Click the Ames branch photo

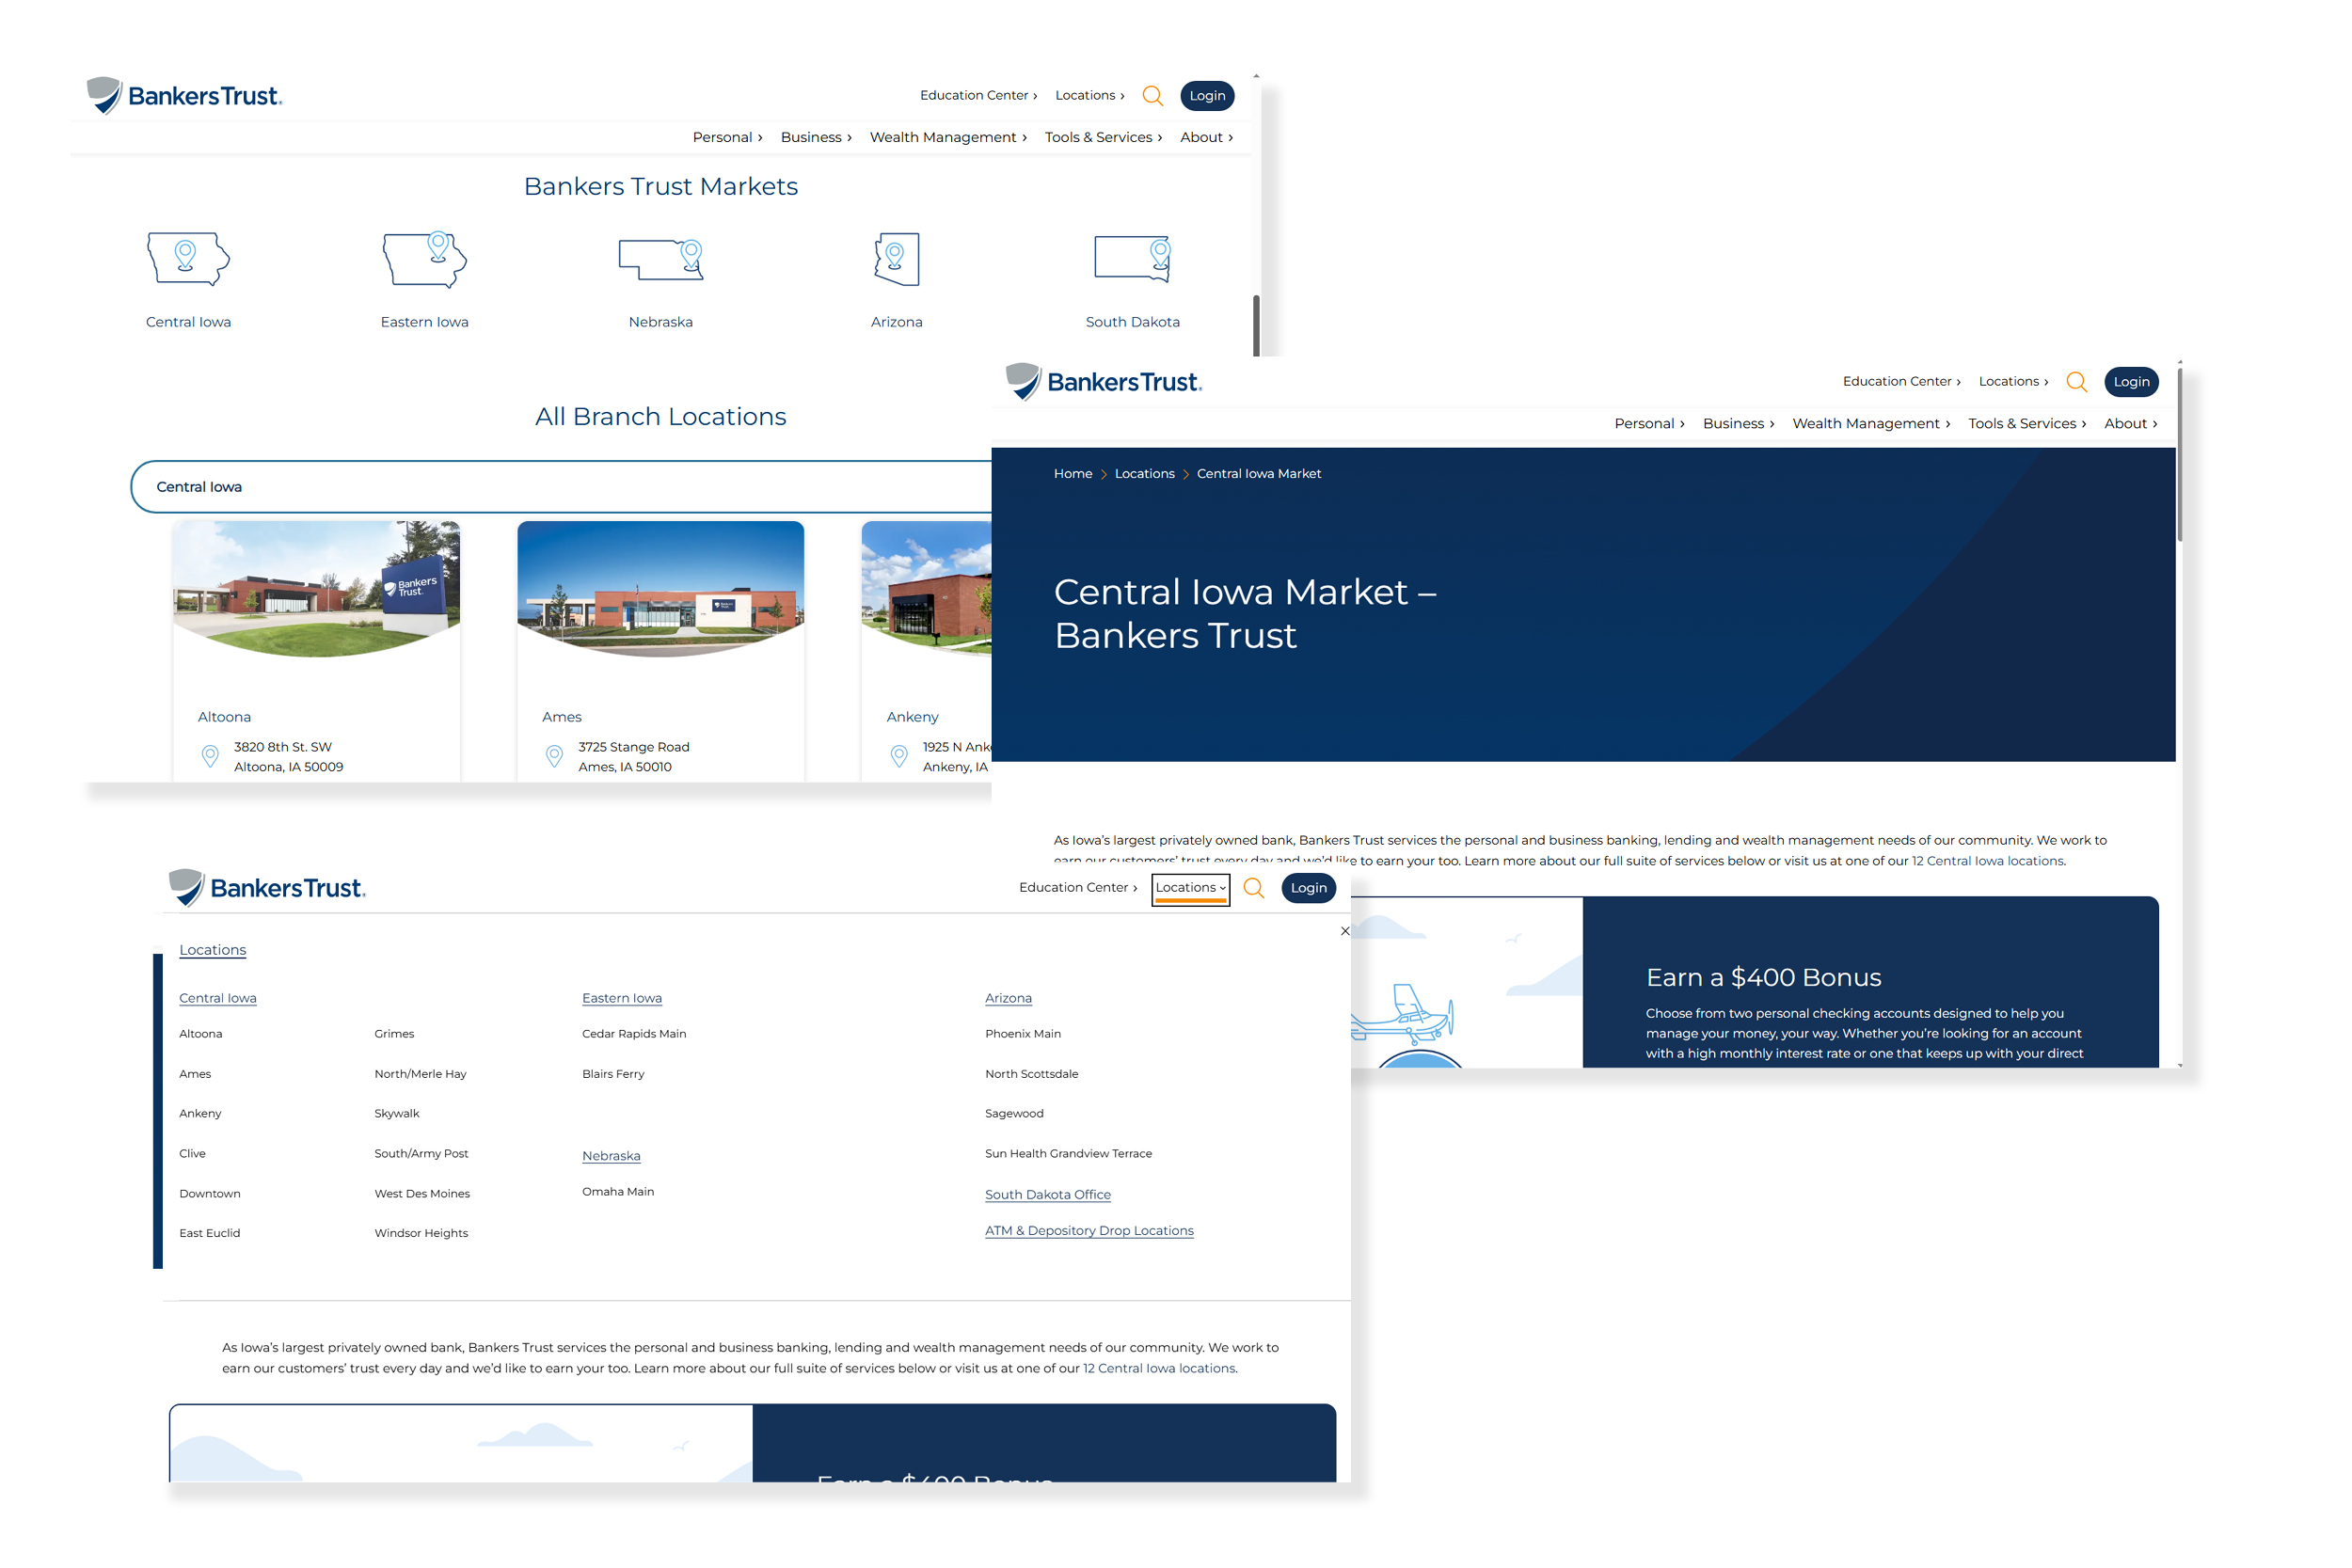click(661, 588)
